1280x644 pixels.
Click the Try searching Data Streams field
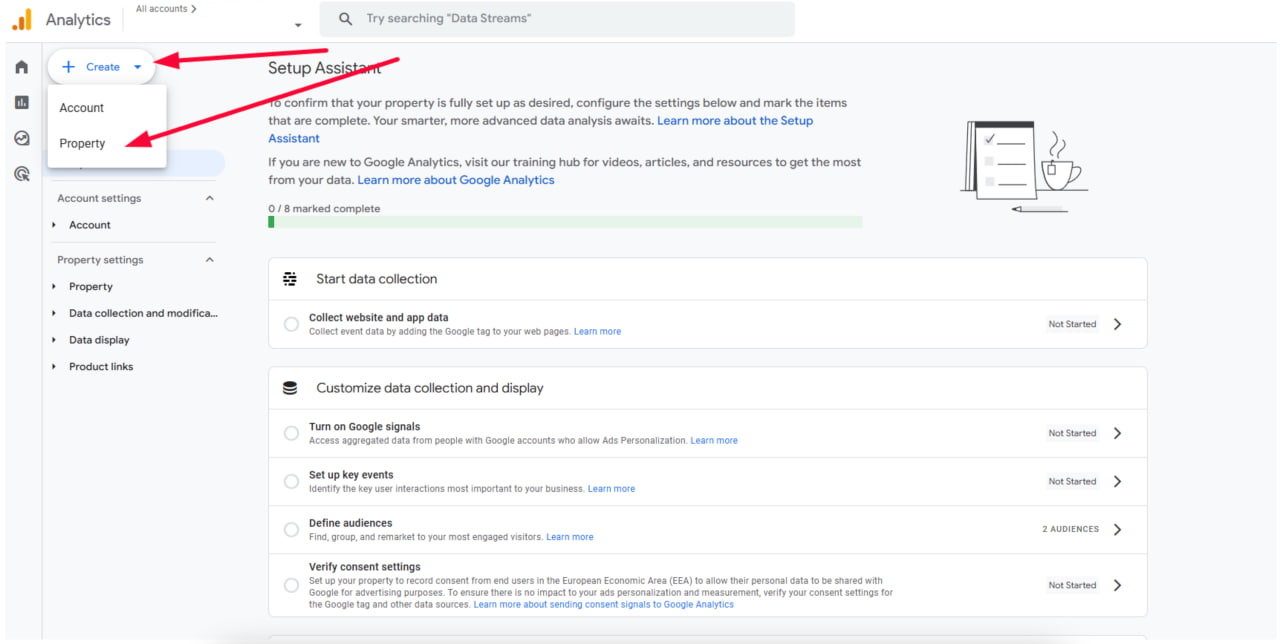pyautogui.click(x=557, y=19)
